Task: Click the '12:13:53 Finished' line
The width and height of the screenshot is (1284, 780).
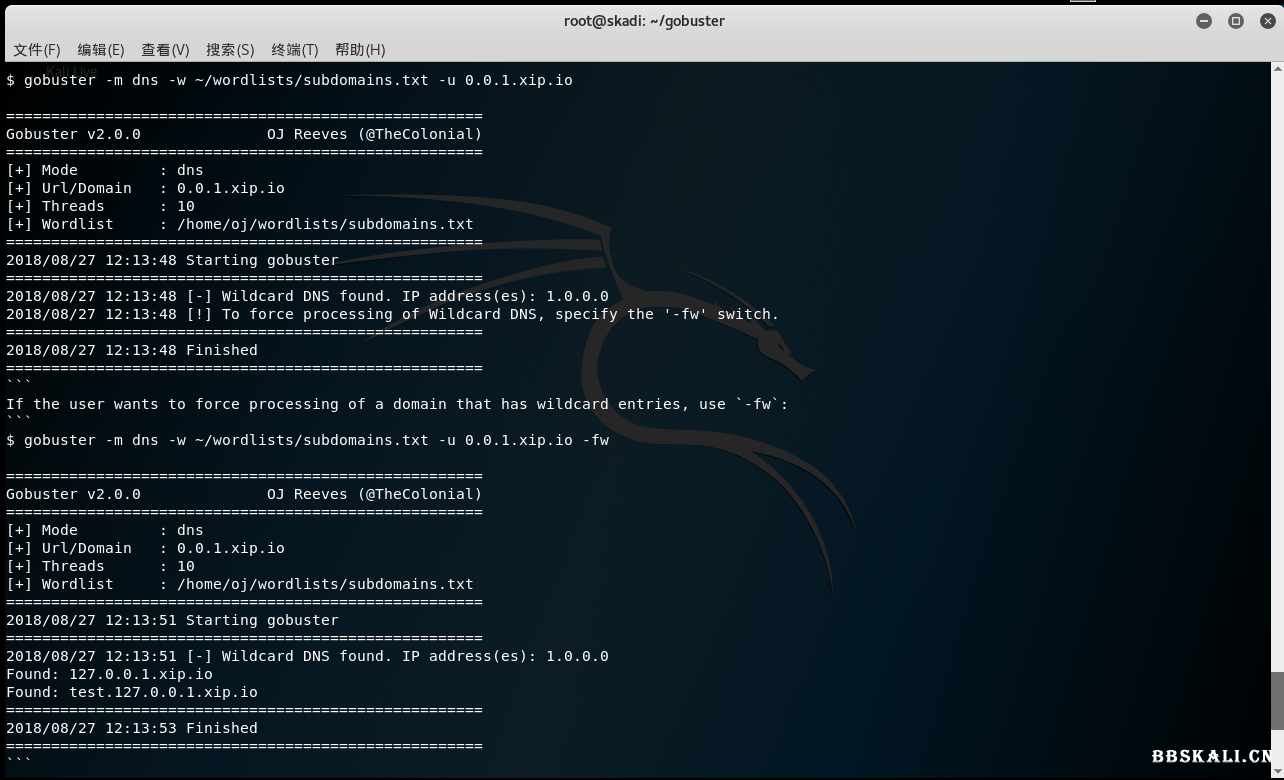Action: pos(132,728)
